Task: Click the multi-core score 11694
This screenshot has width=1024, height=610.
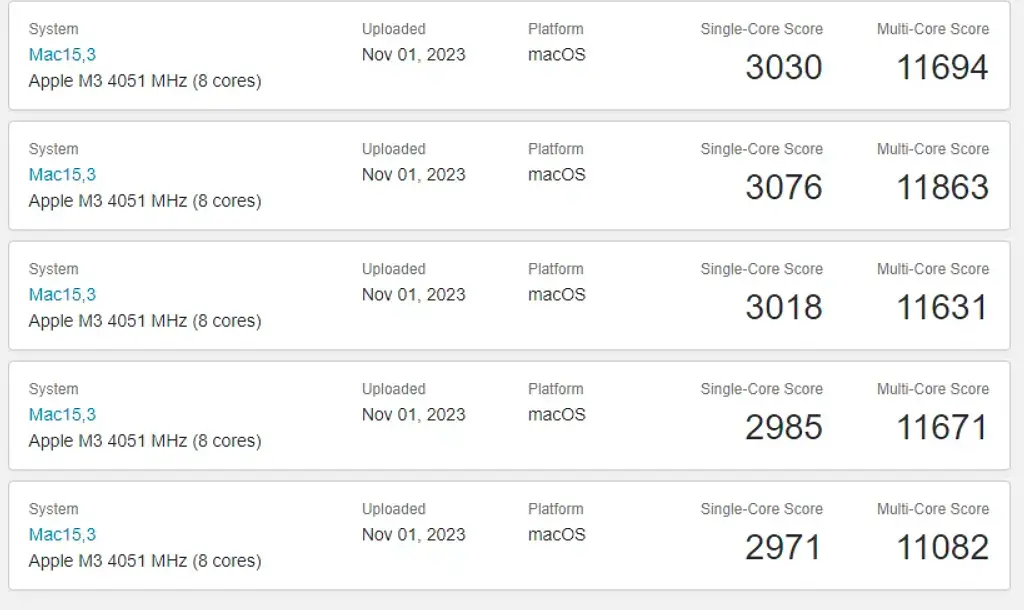Action: click(x=942, y=68)
